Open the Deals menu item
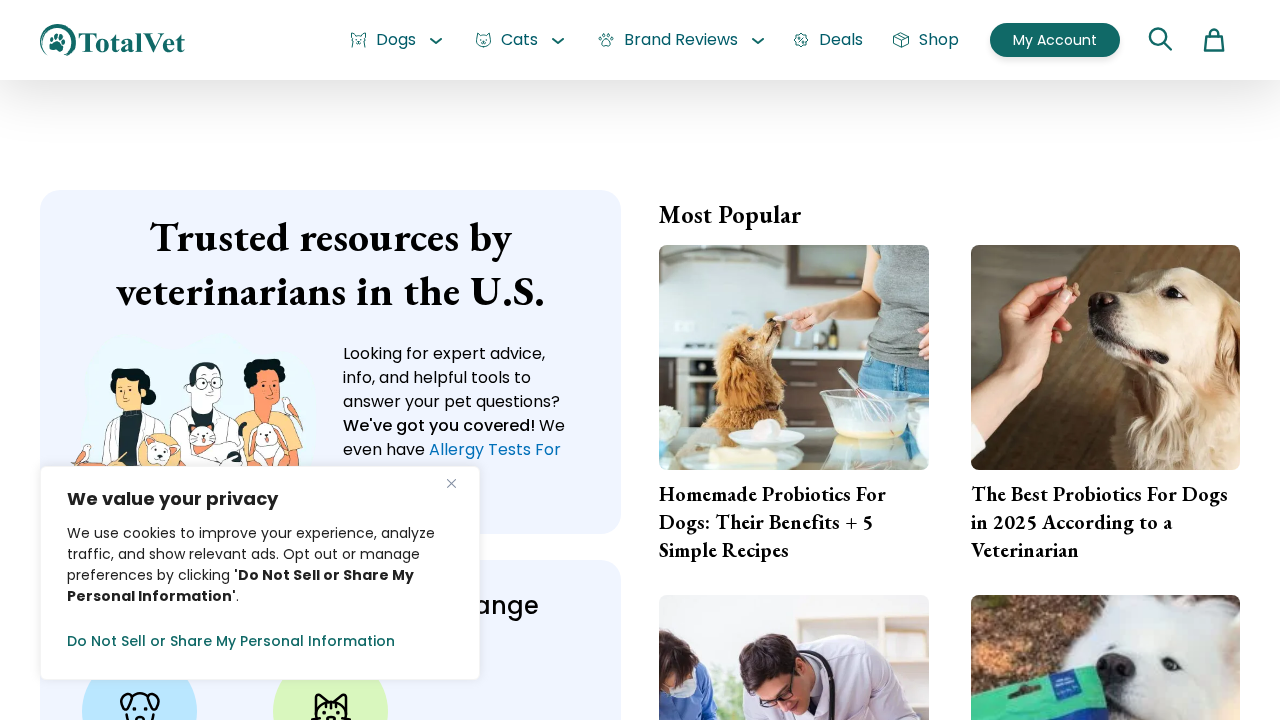 pyautogui.click(x=841, y=40)
